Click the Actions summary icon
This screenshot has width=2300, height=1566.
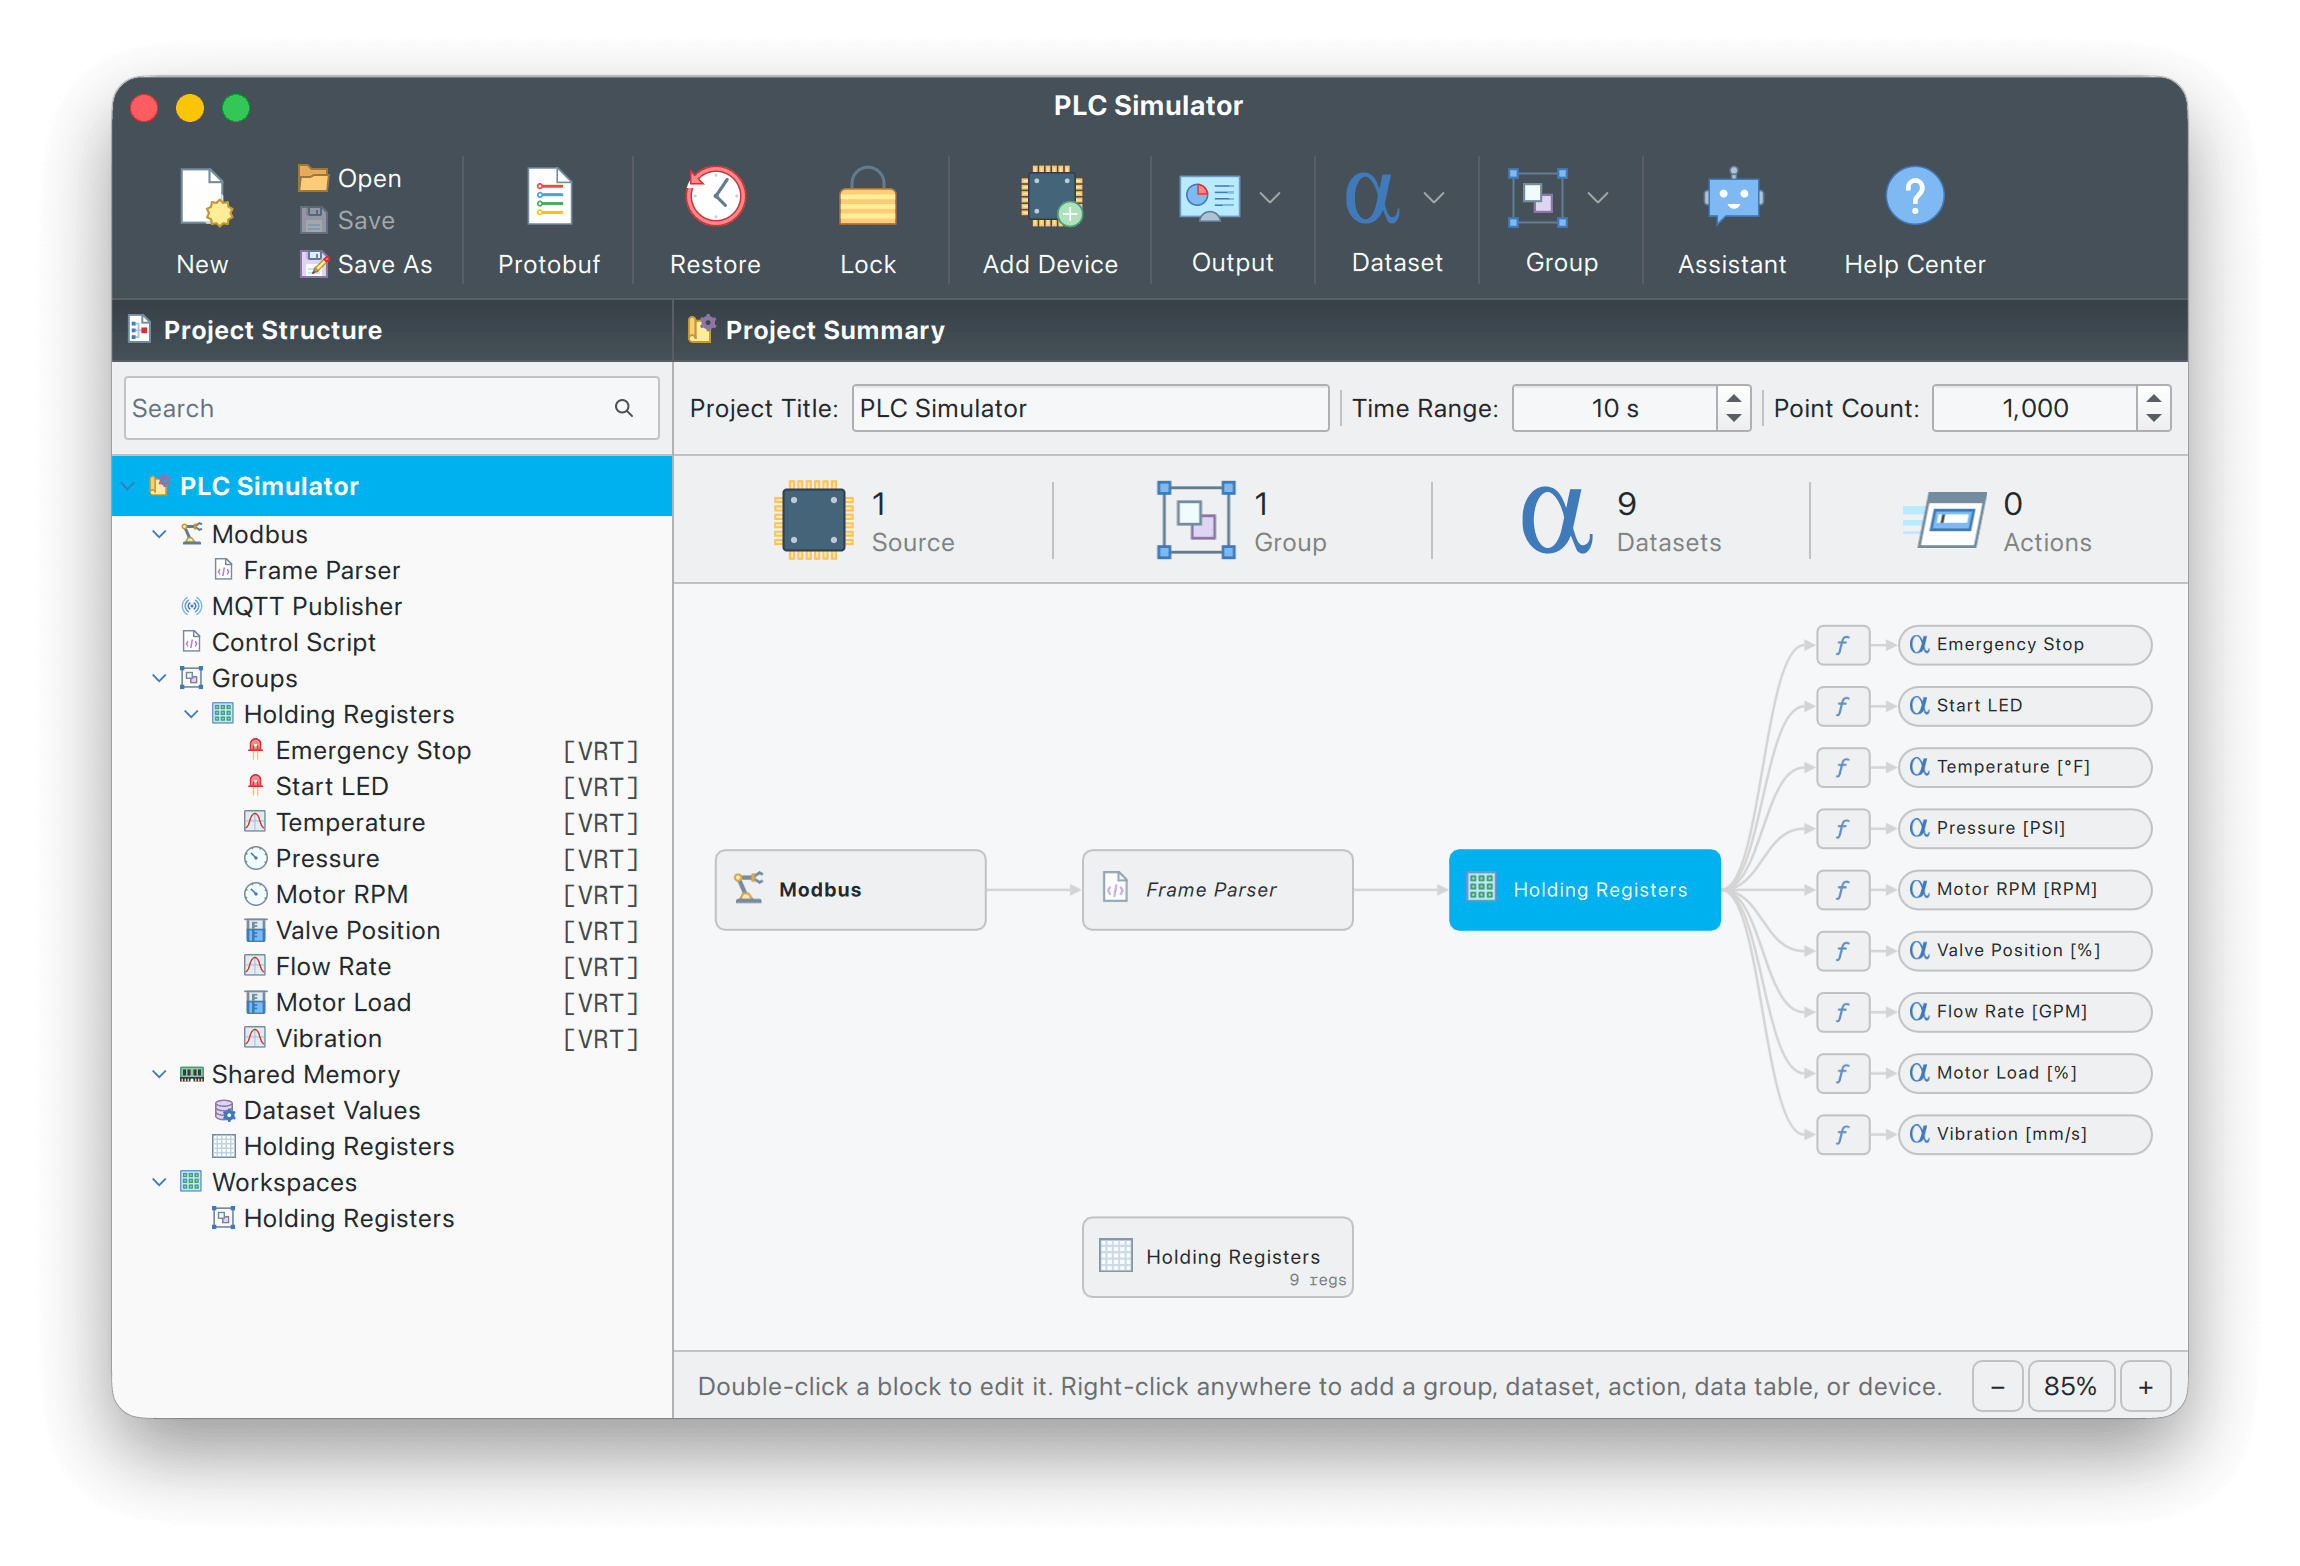[x=1944, y=520]
